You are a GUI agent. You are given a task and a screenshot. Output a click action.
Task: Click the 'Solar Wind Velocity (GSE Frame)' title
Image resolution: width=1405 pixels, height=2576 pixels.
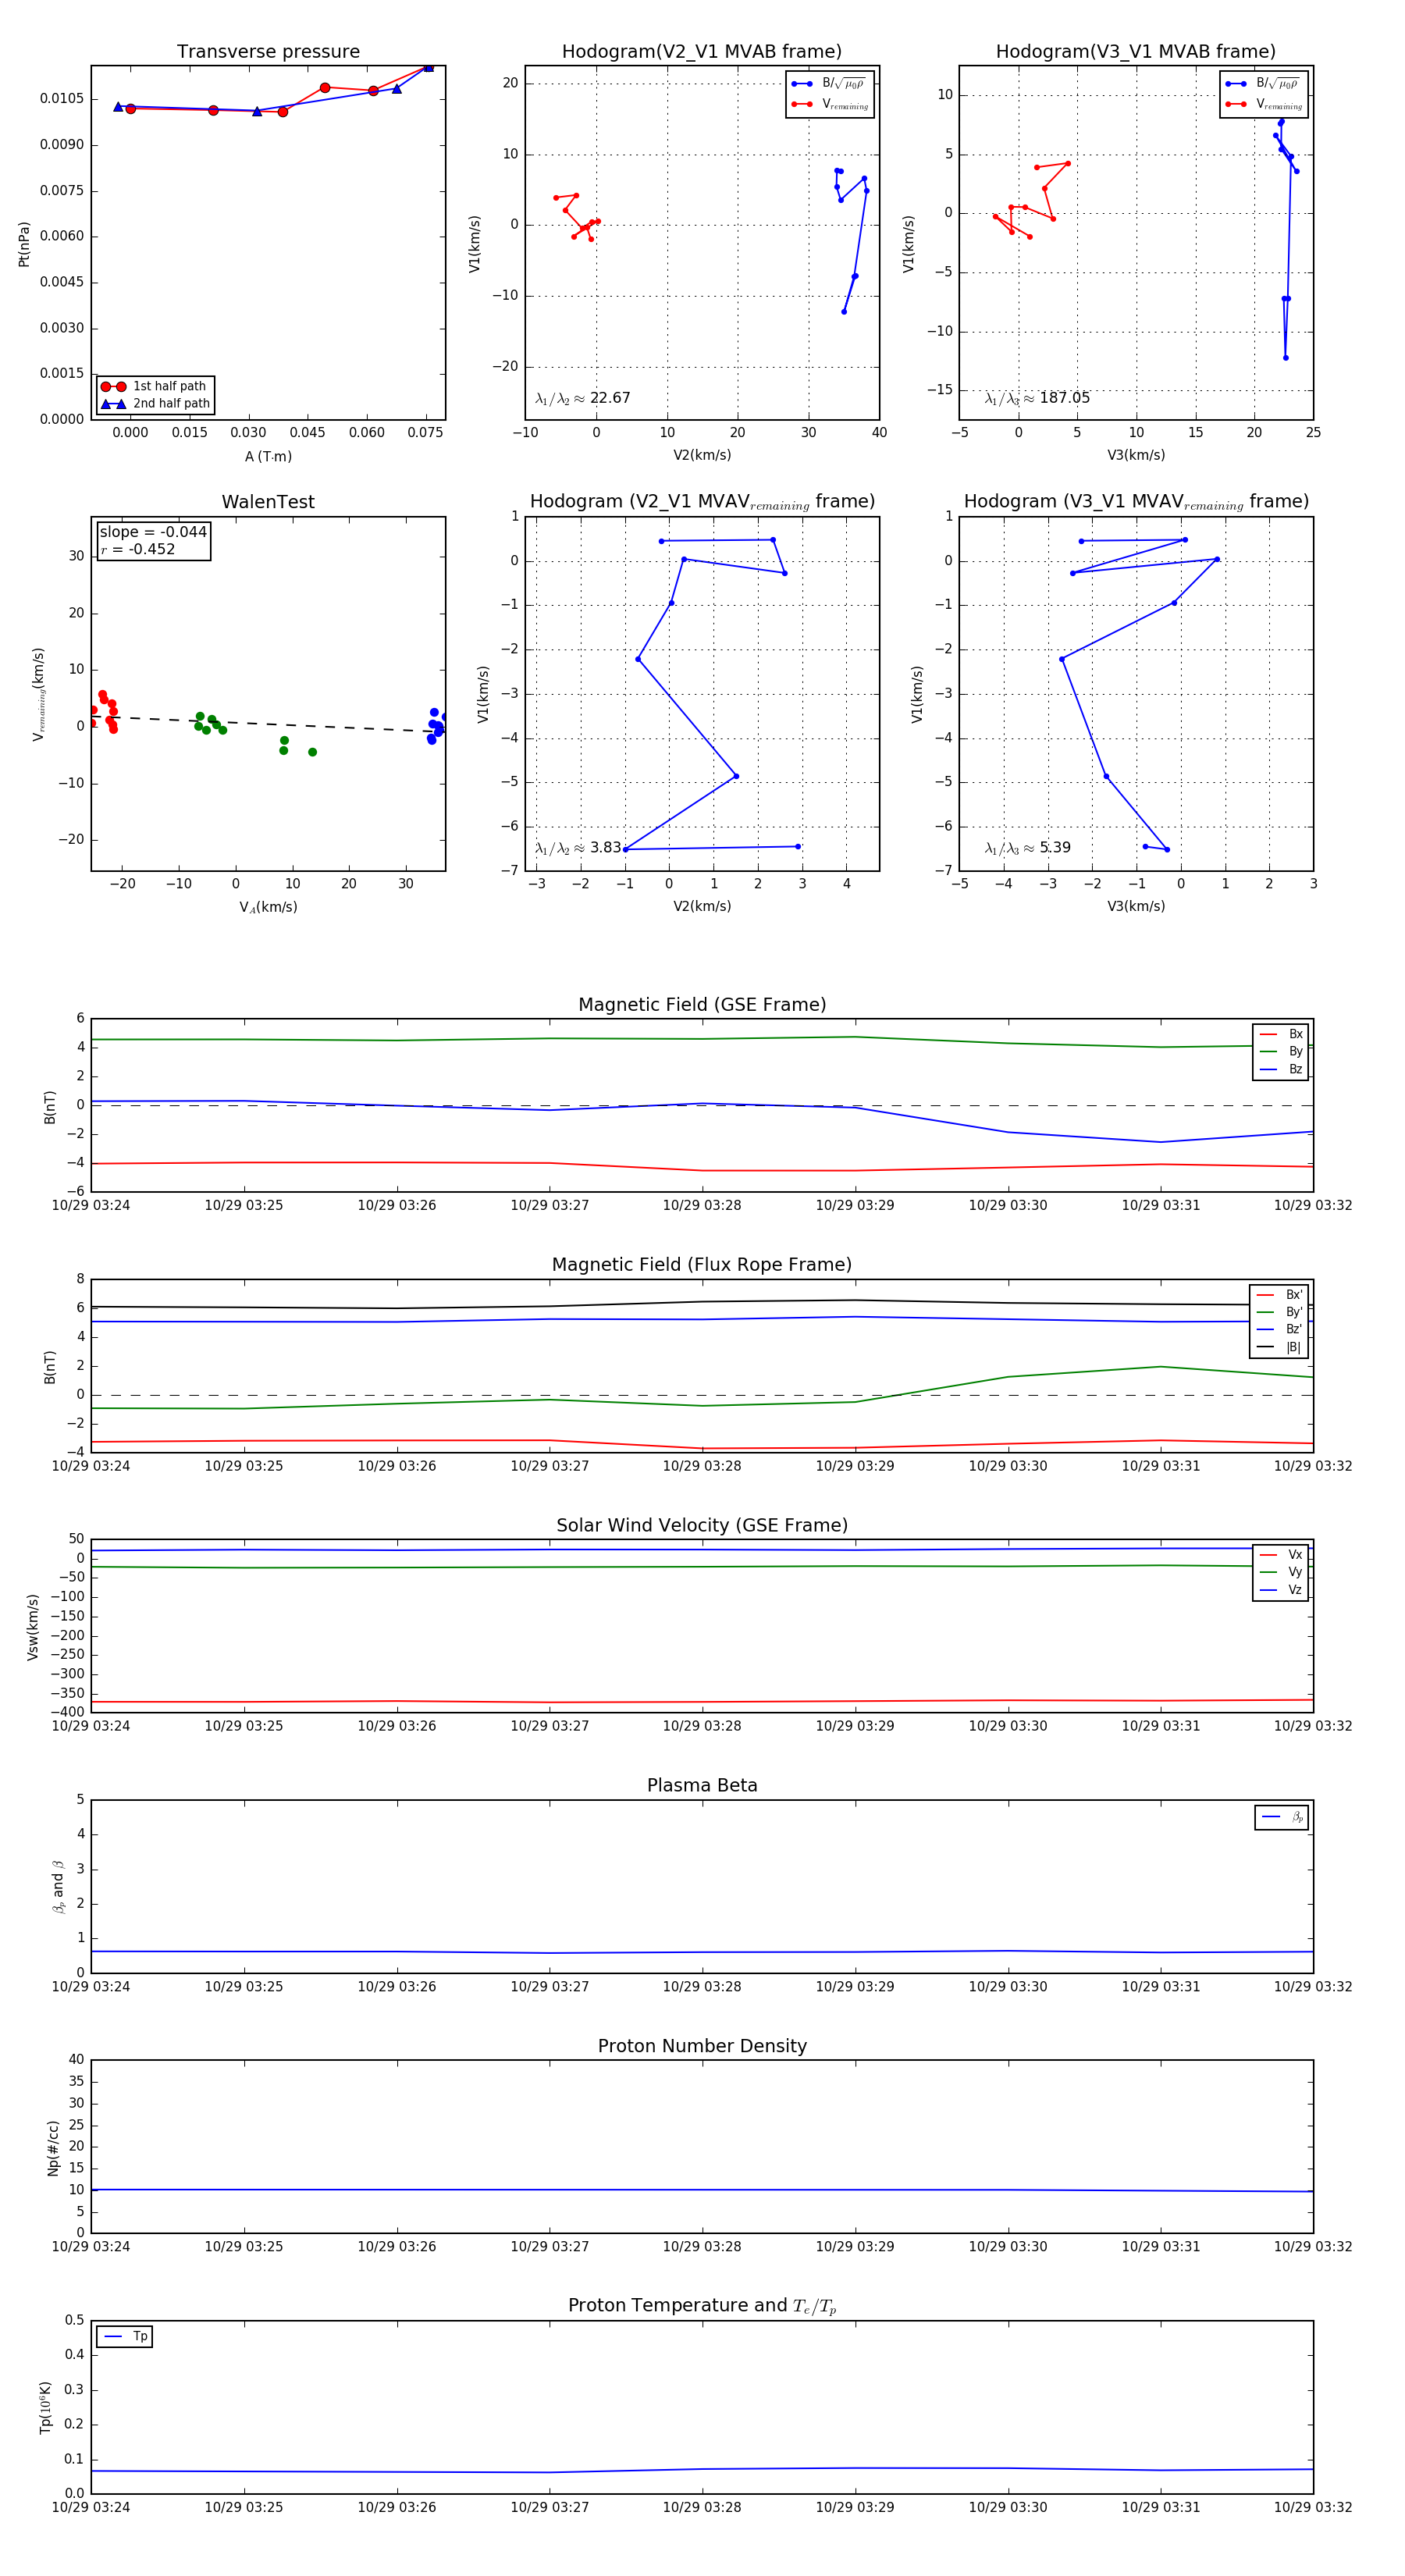(x=702, y=1525)
